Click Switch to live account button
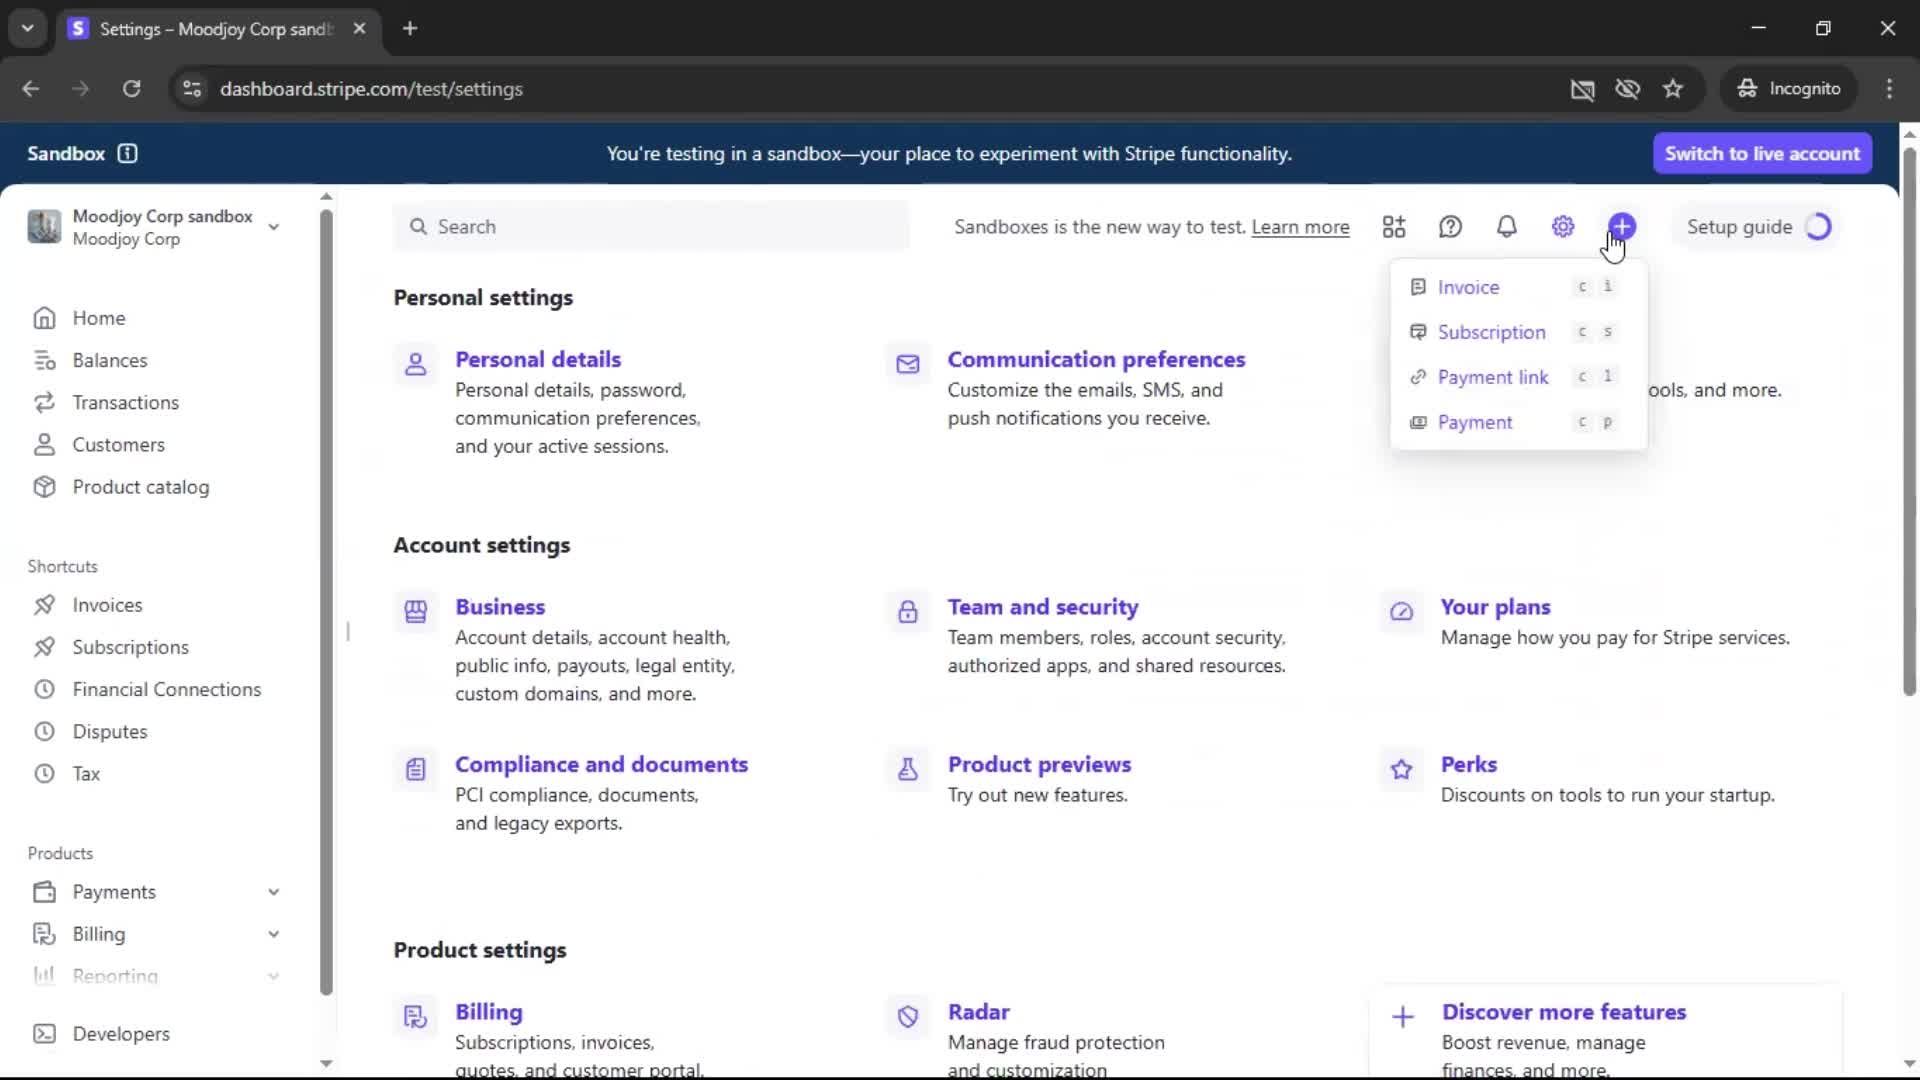1920x1080 pixels. click(x=1762, y=153)
